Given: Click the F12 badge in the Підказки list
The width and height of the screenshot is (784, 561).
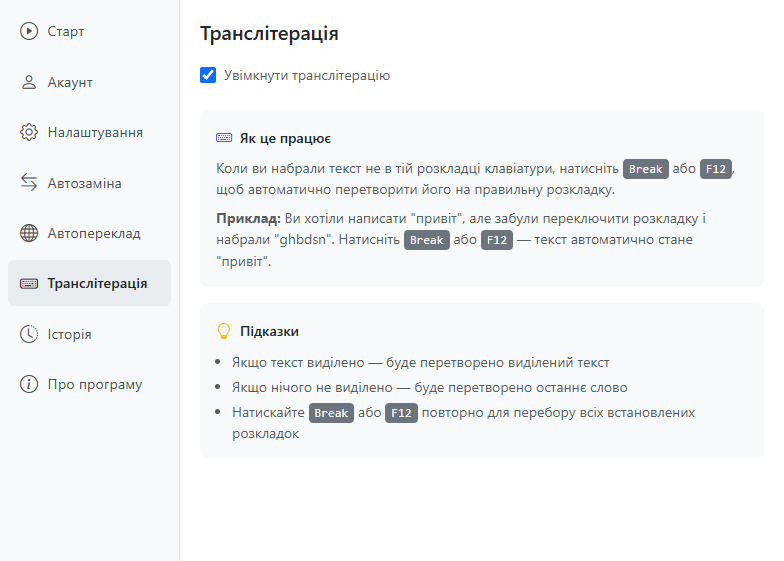Looking at the screenshot, I should pyautogui.click(x=401, y=413).
